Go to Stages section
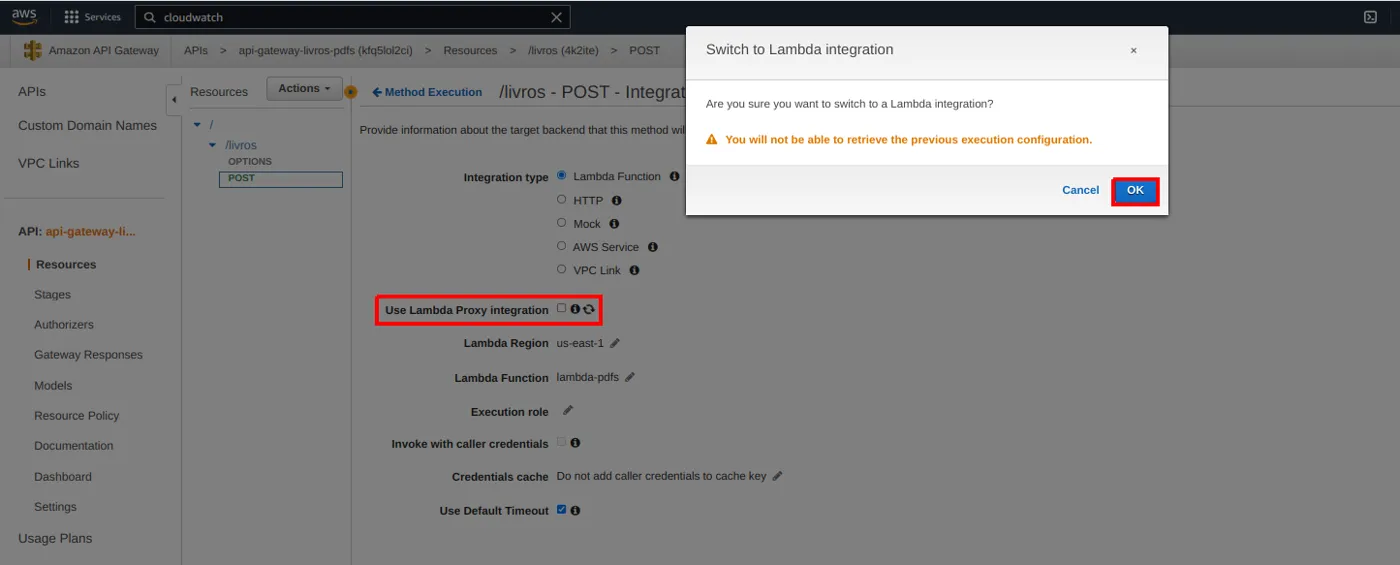Viewport: 1400px width, 565px height. [52, 295]
